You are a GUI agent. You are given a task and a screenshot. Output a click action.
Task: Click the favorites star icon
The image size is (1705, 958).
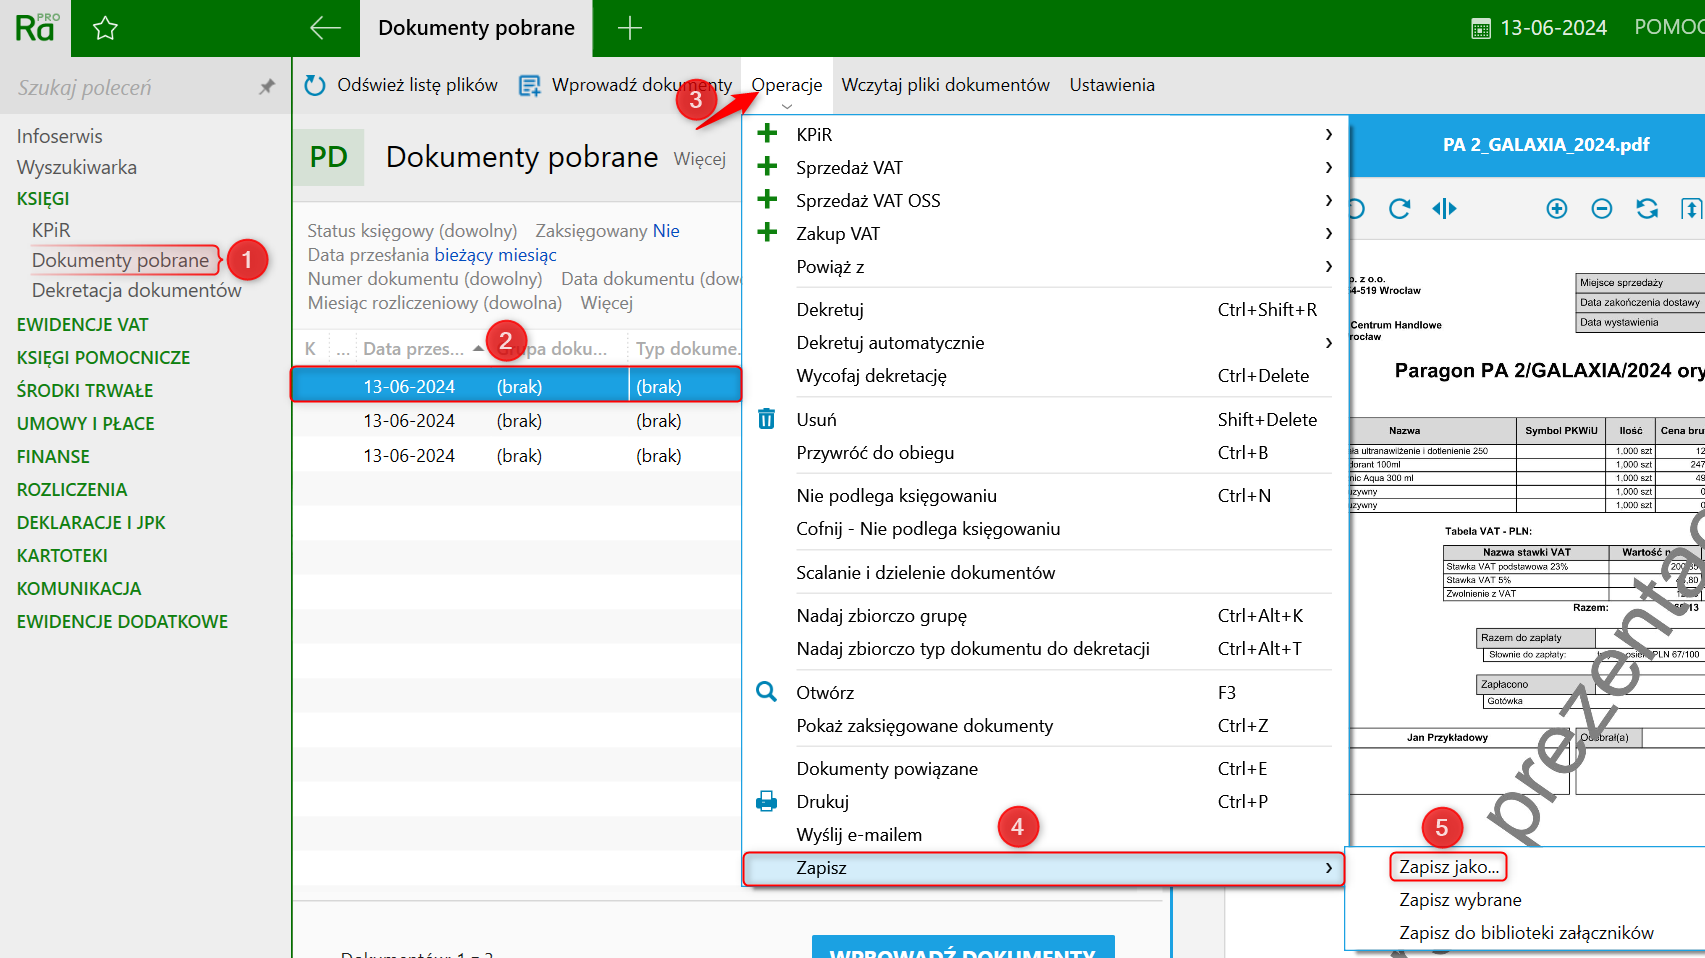pyautogui.click(x=105, y=28)
